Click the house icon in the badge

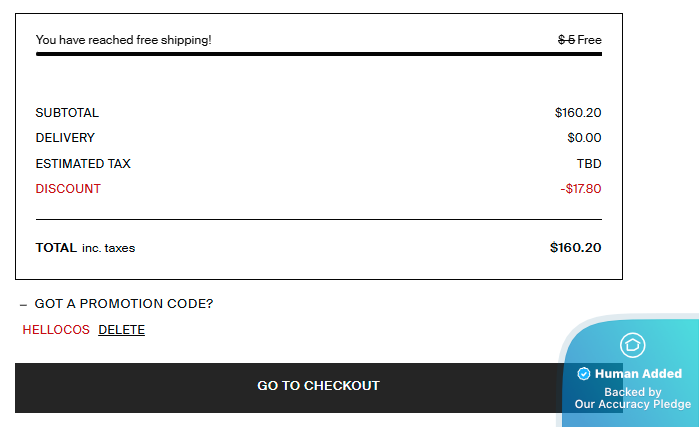632,345
